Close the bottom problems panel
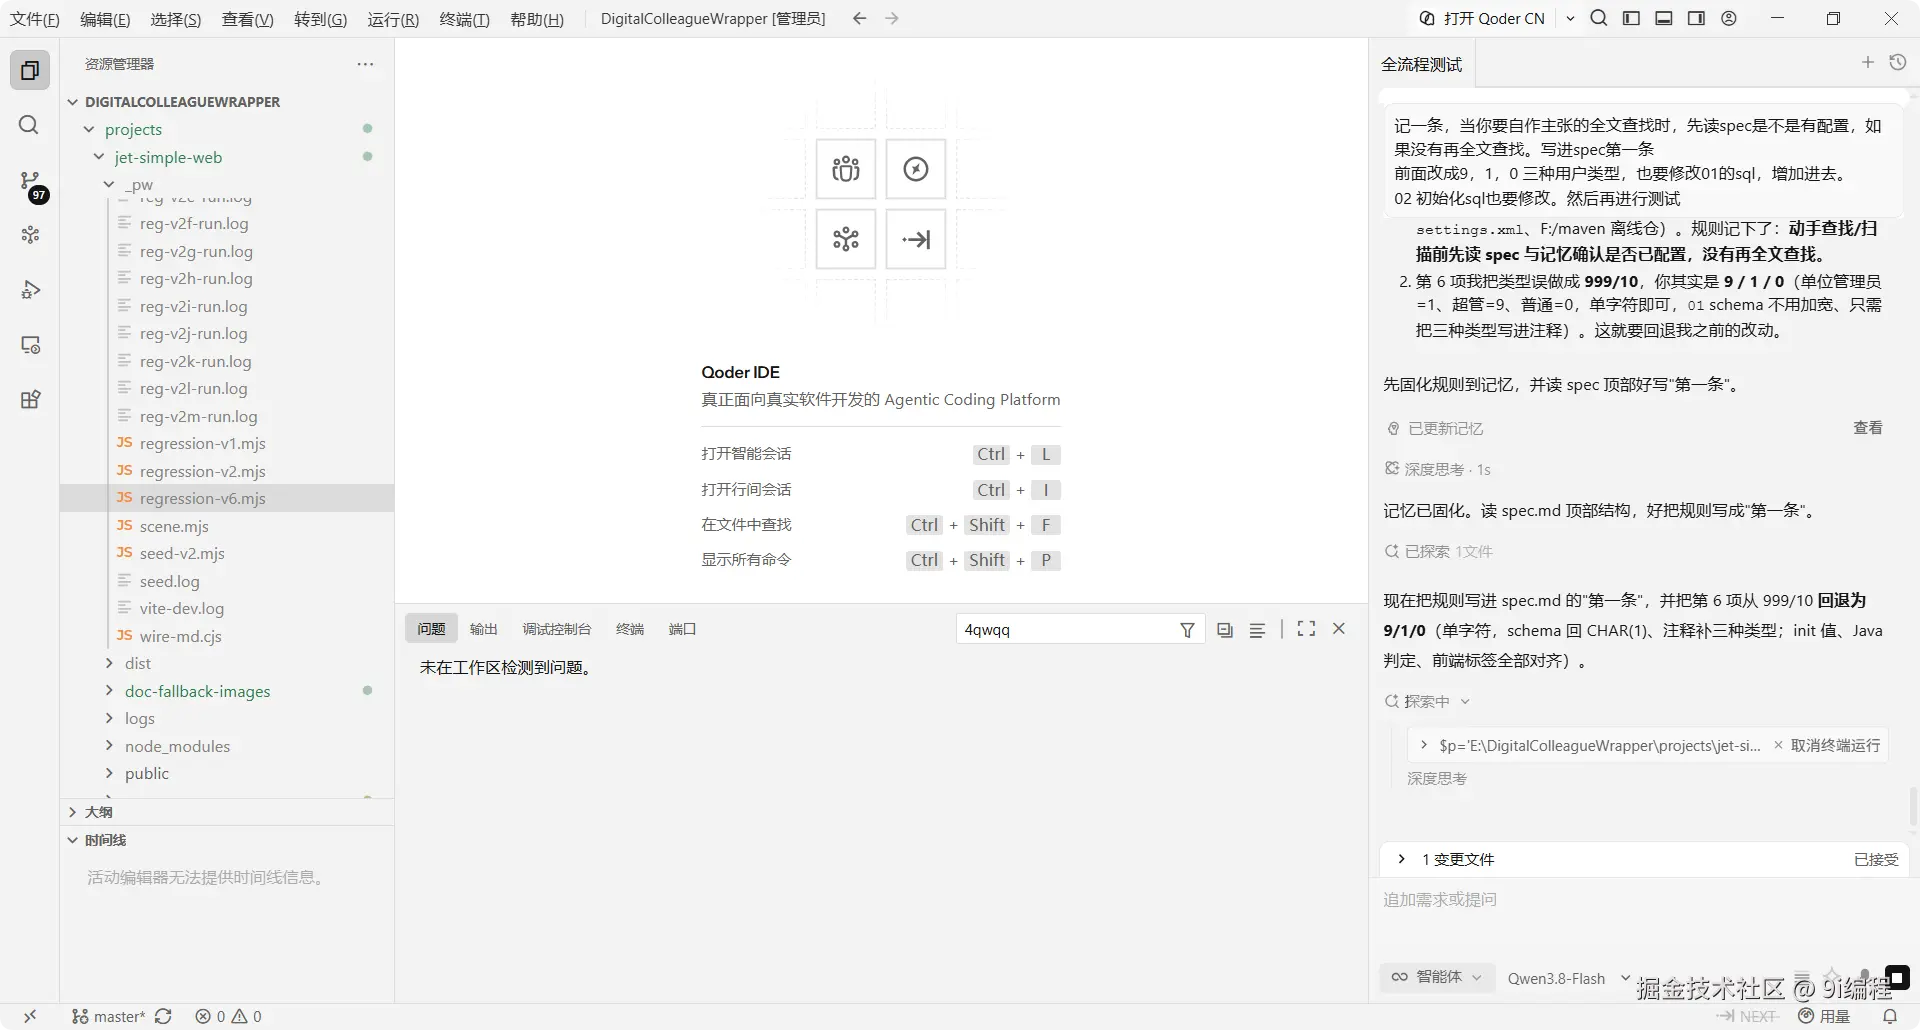The width and height of the screenshot is (1920, 1030). click(1339, 629)
